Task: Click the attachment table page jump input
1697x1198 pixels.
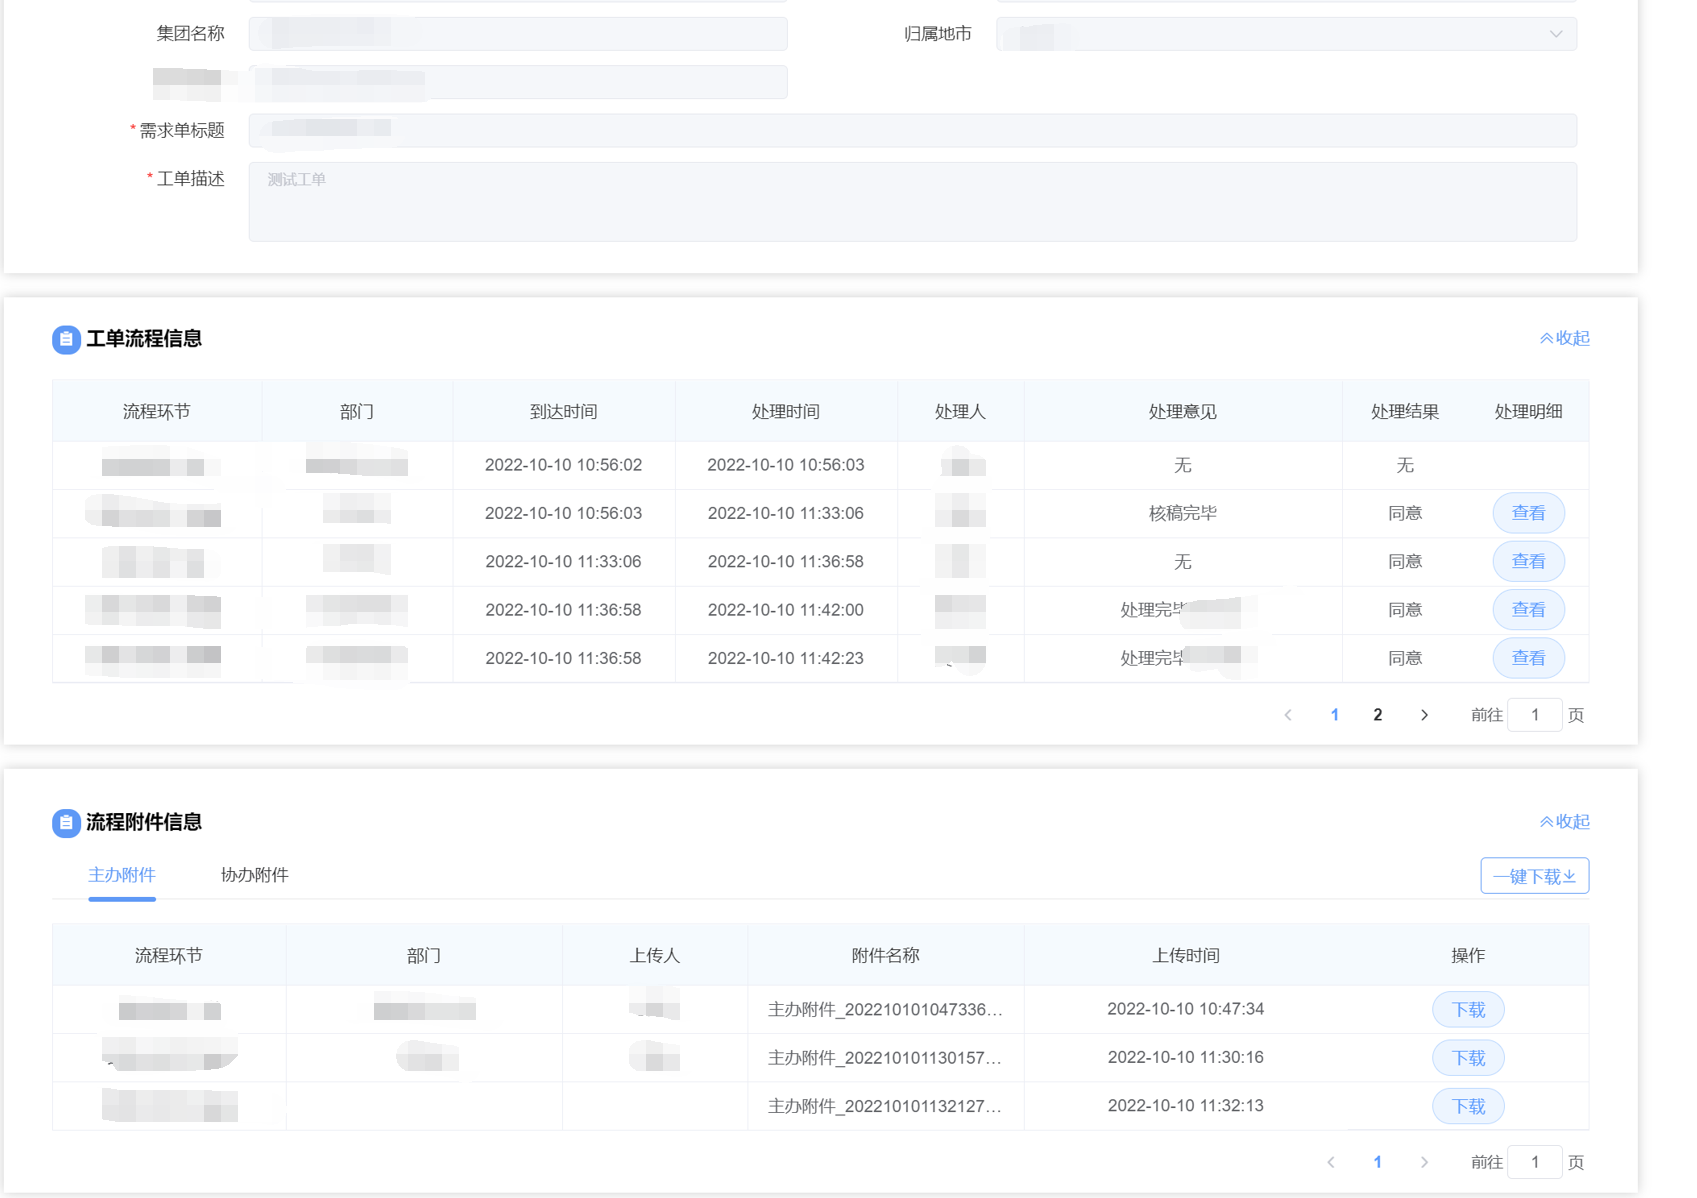Action: (x=1535, y=1162)
